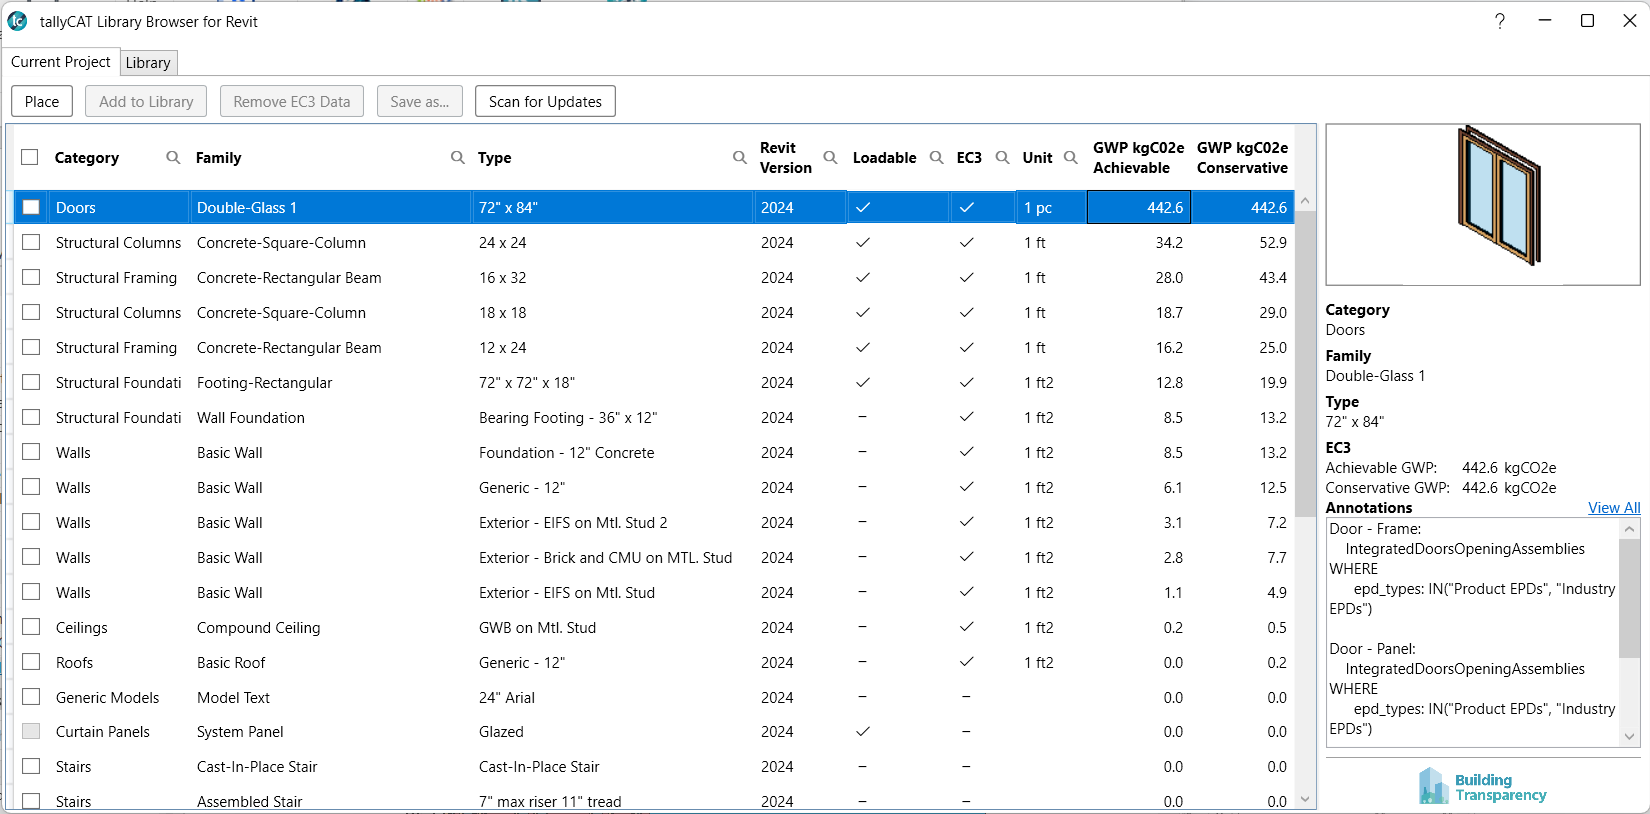Screen dimensions: 1650x814
Task: Click search icon beside Revit Version header
Action: 830,158
